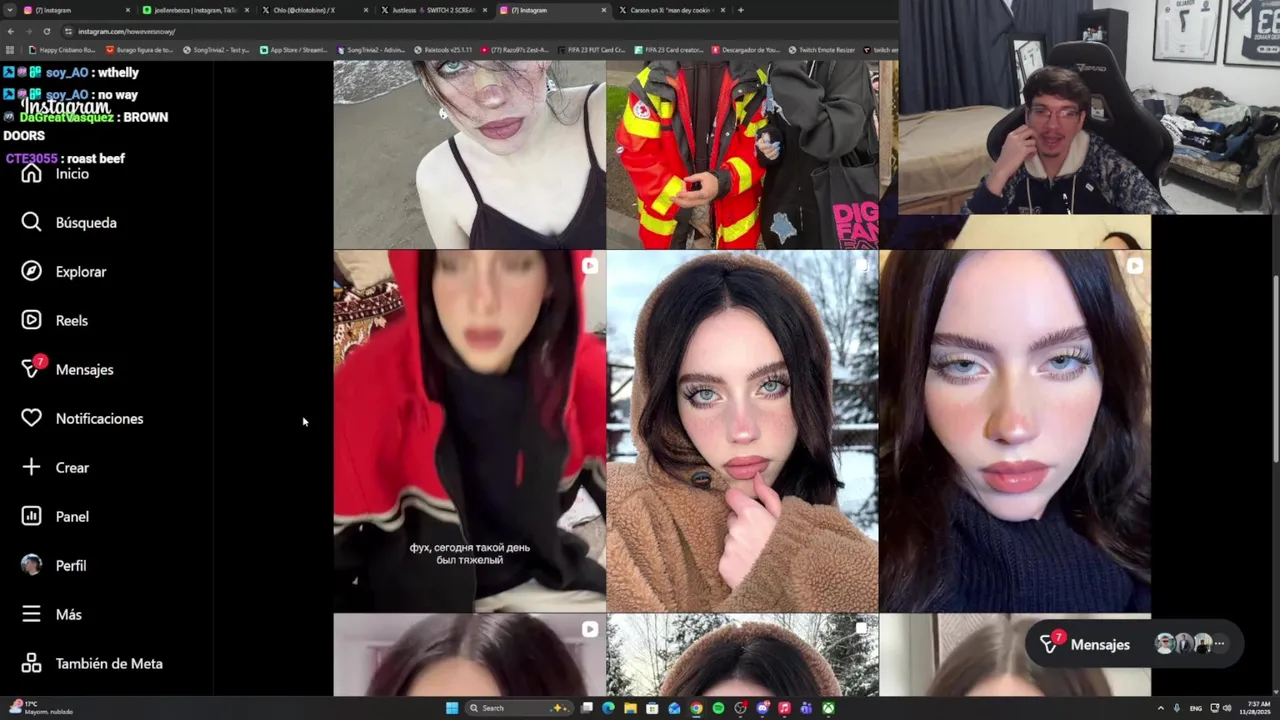
Task: Open Twitch Emote Resizer bookmark
Action: click(821, 49)
